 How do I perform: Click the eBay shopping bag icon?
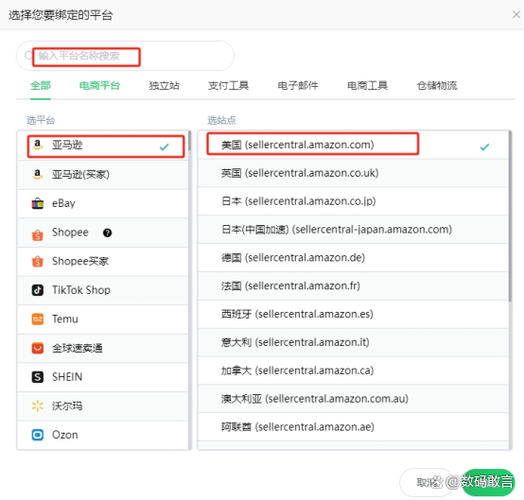37,203
